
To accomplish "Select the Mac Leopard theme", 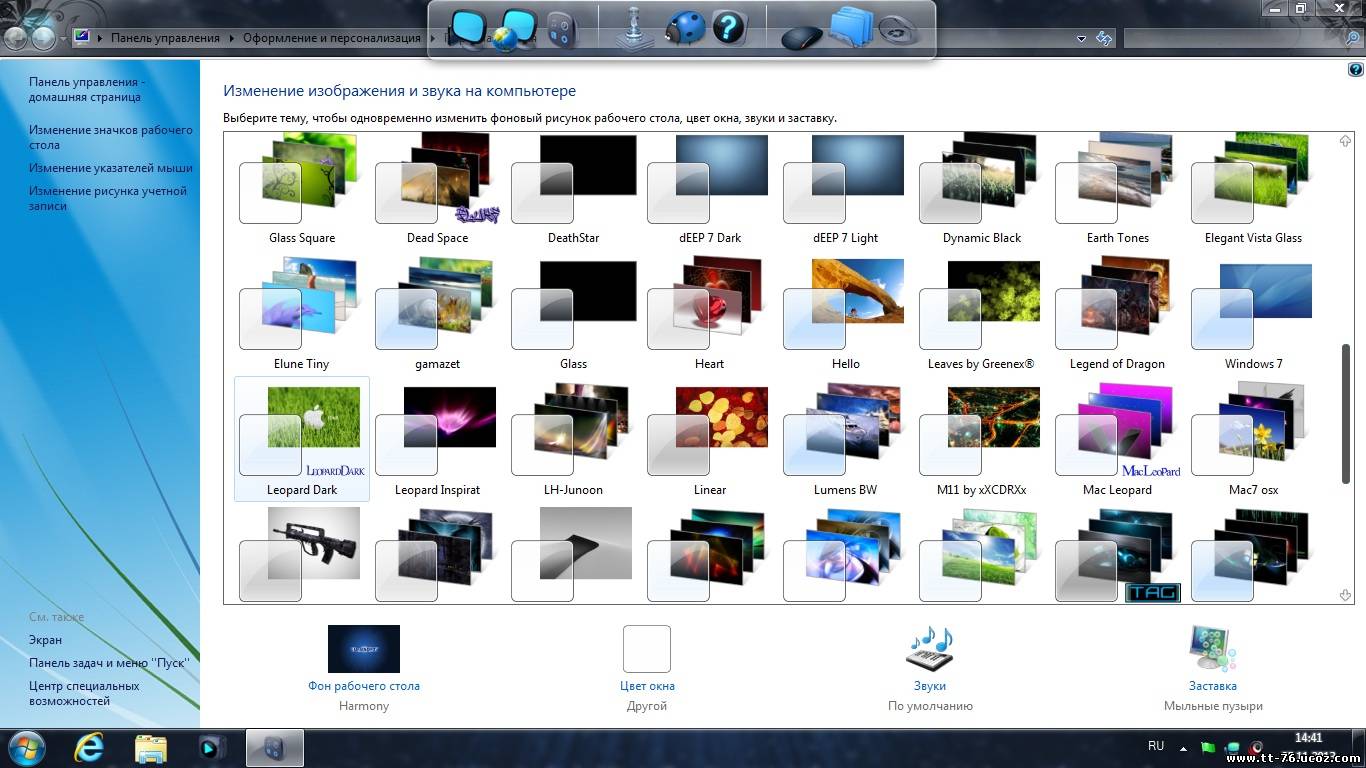I will [1117, 439].
